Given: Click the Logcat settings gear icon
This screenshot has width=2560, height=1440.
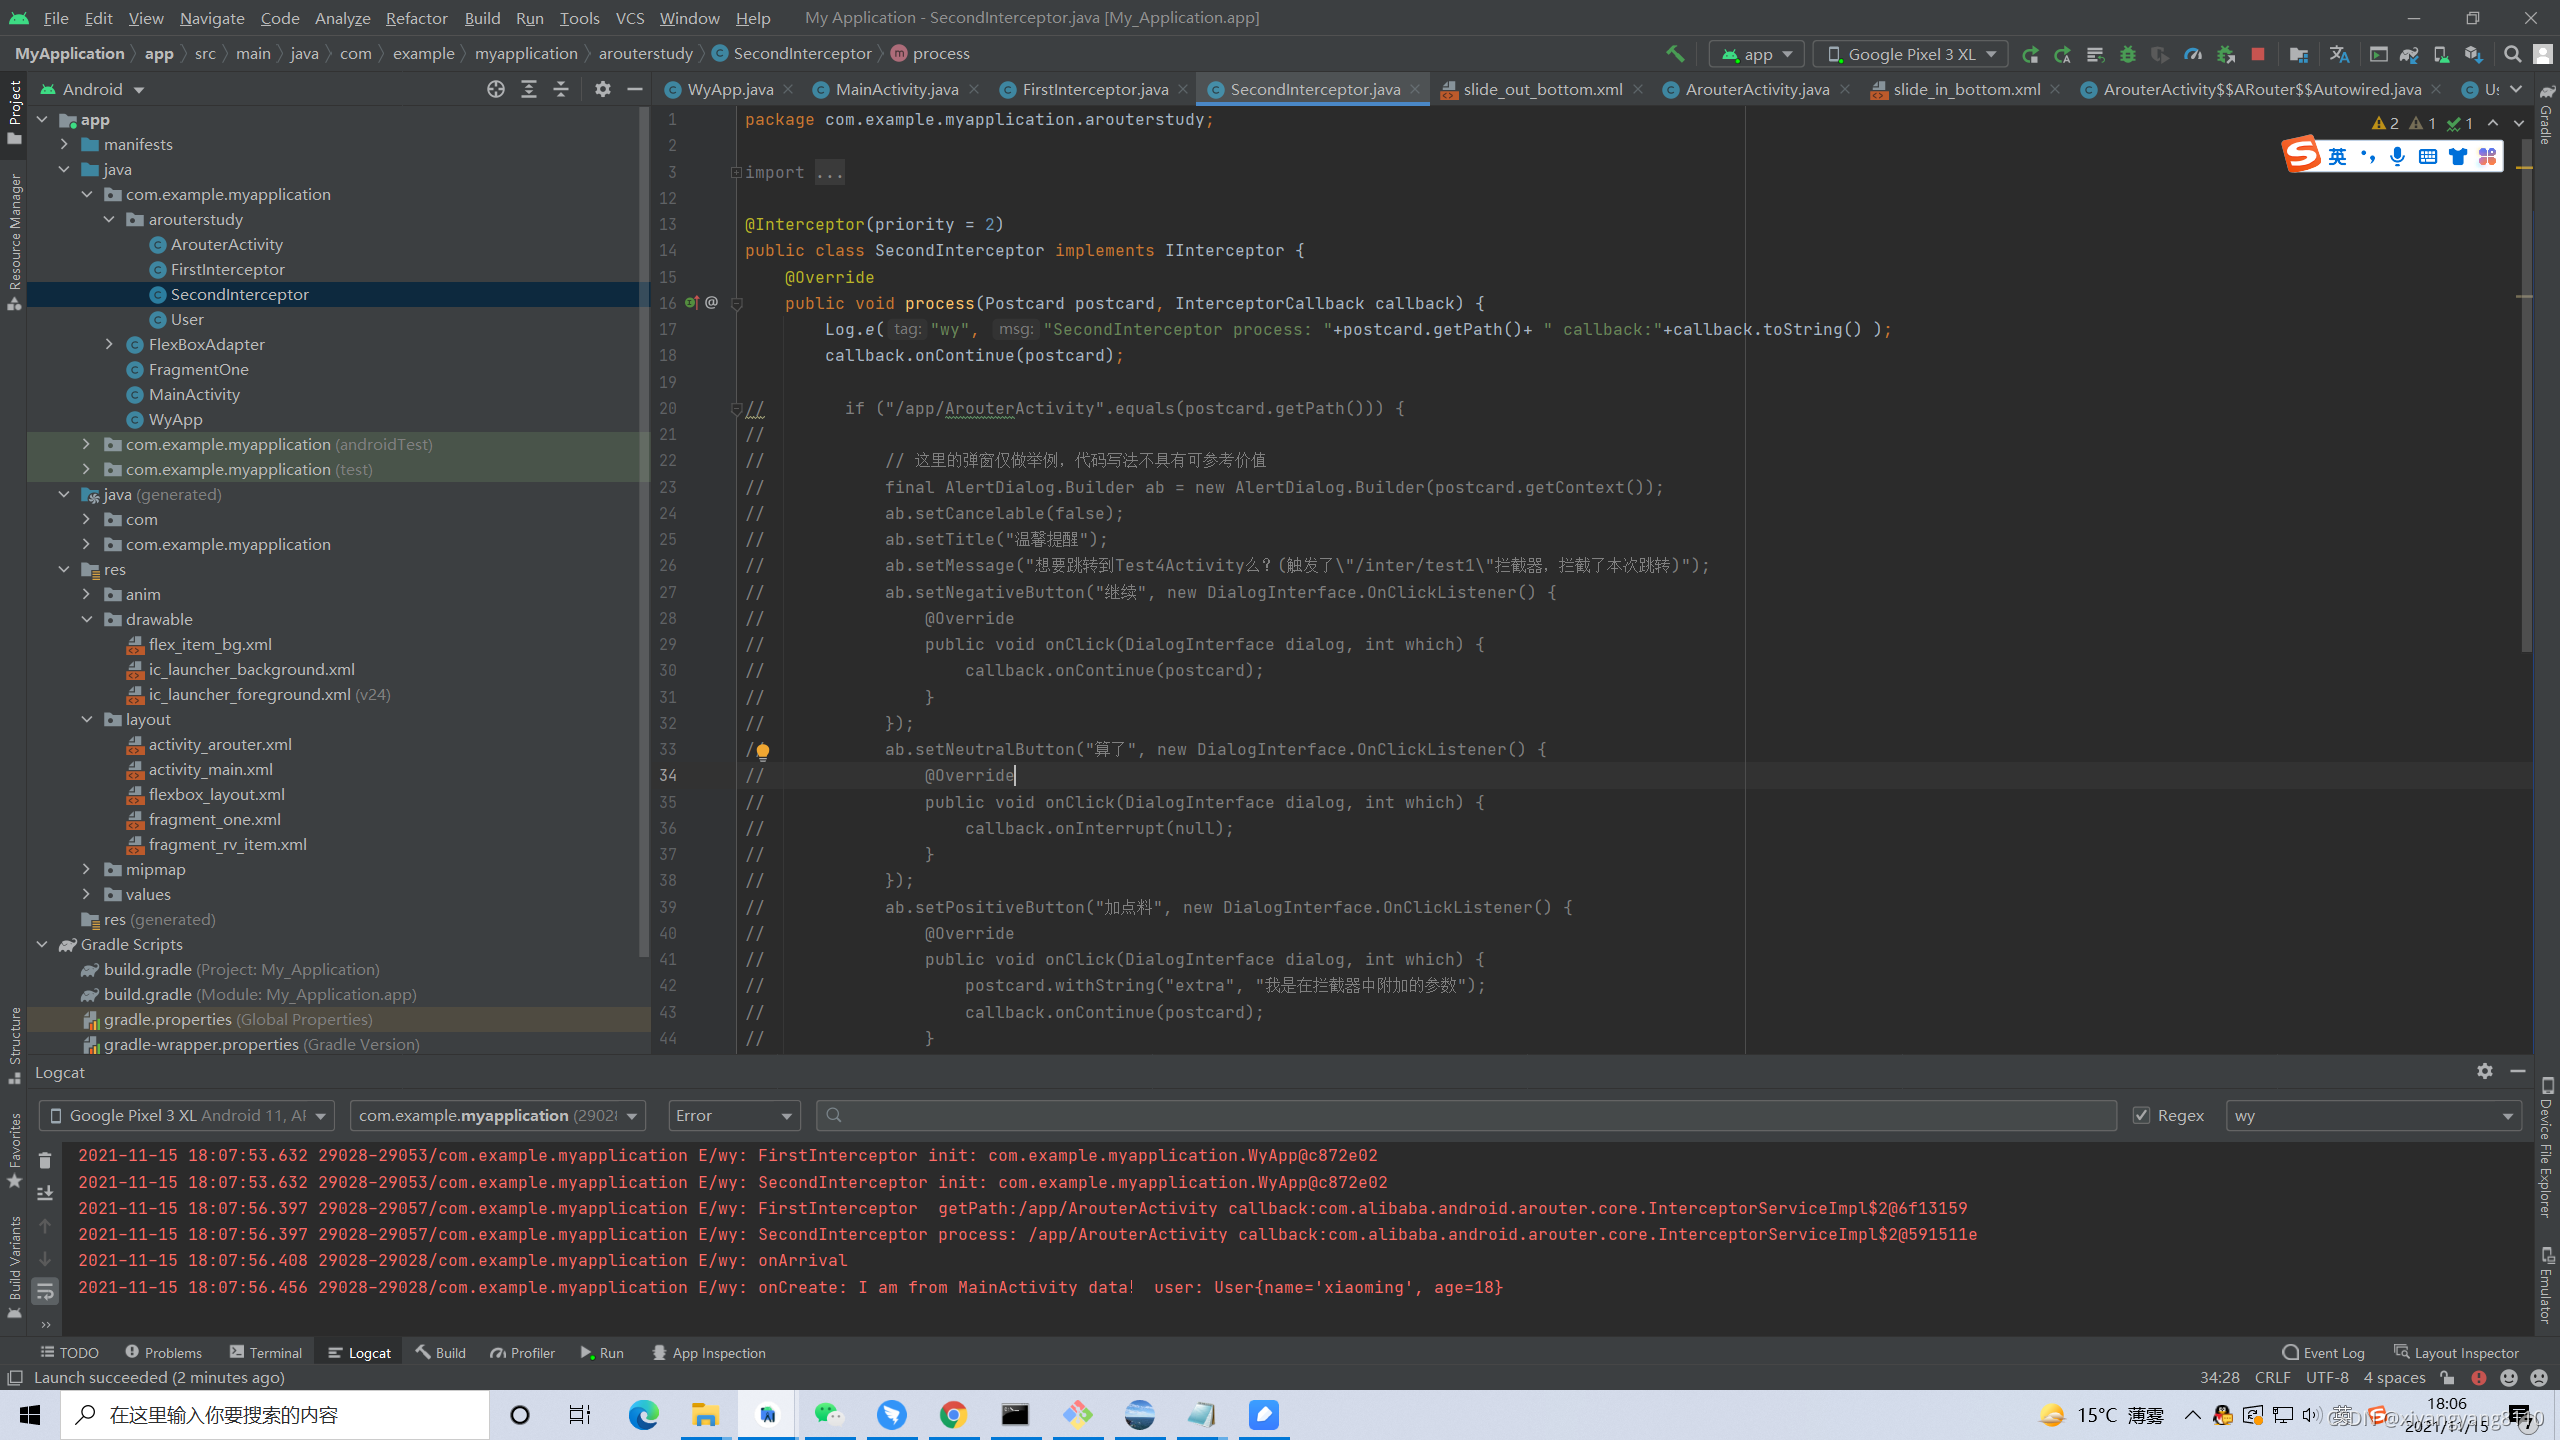Looking at the screenshot, I should coord(2484,1071).
